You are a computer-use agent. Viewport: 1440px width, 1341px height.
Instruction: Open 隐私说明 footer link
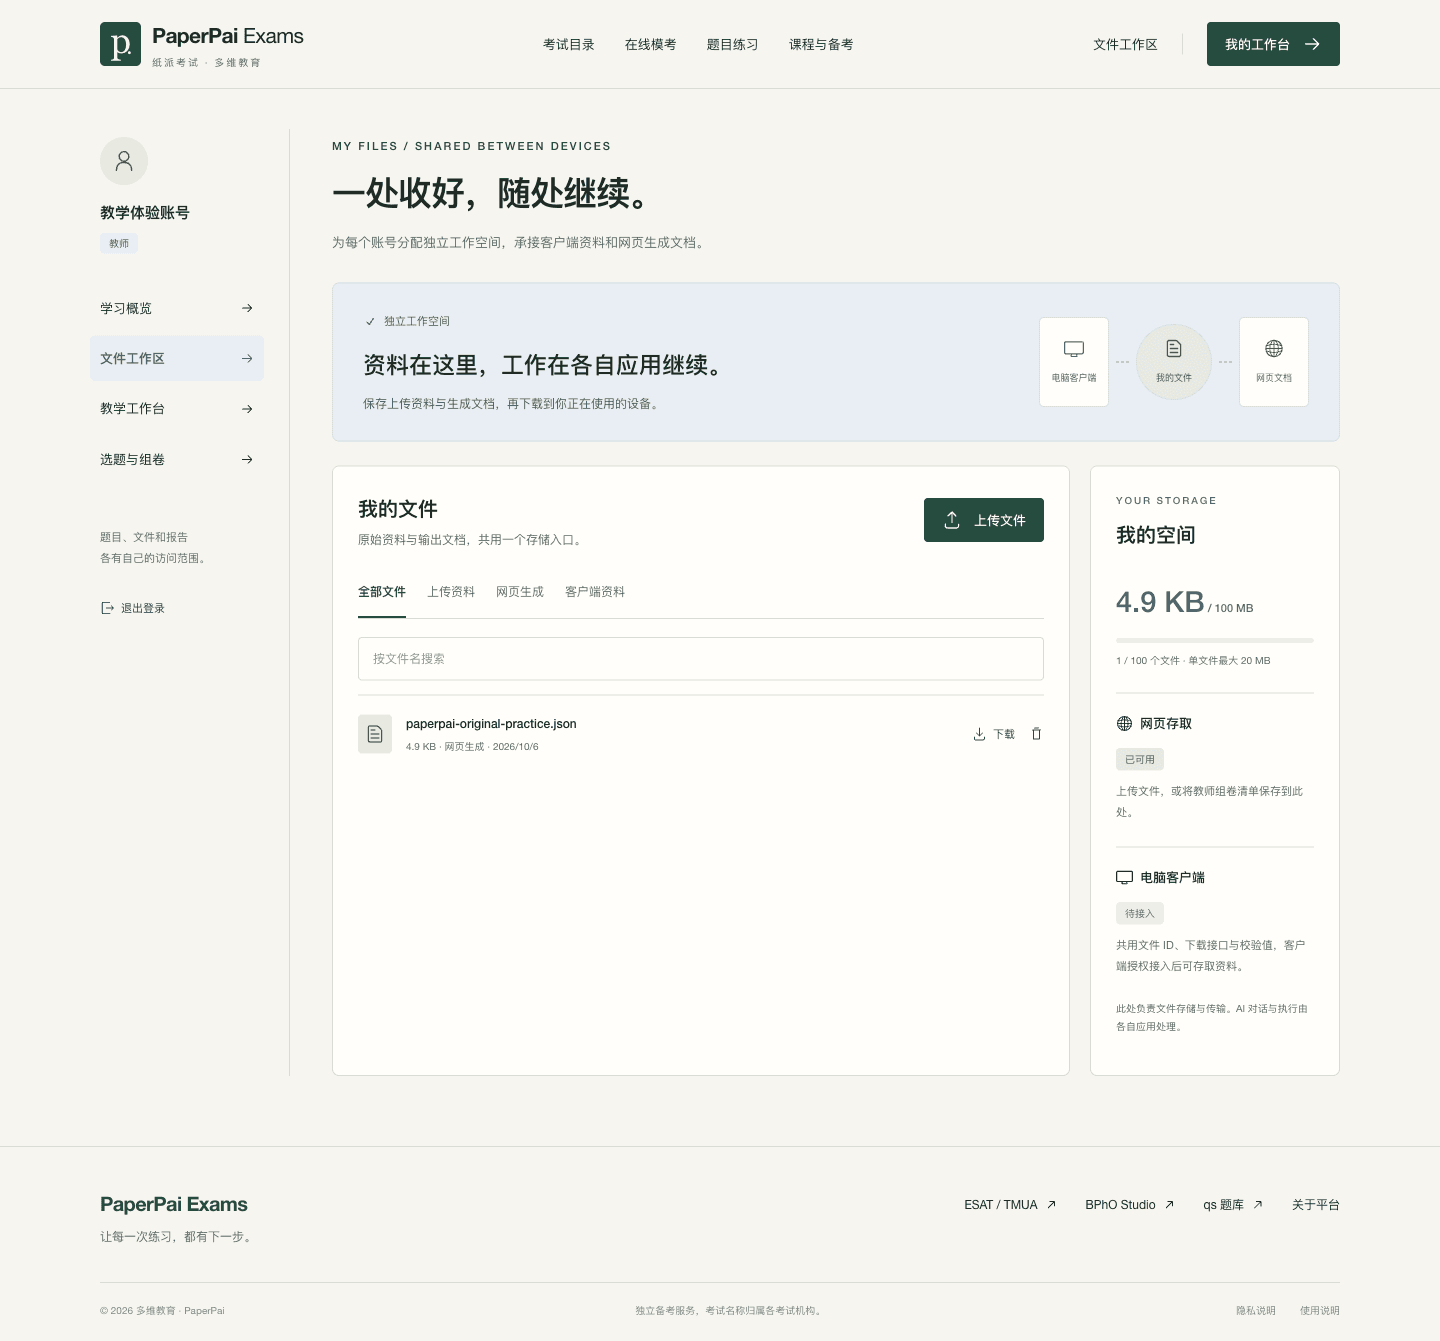coord(1256,1311)
